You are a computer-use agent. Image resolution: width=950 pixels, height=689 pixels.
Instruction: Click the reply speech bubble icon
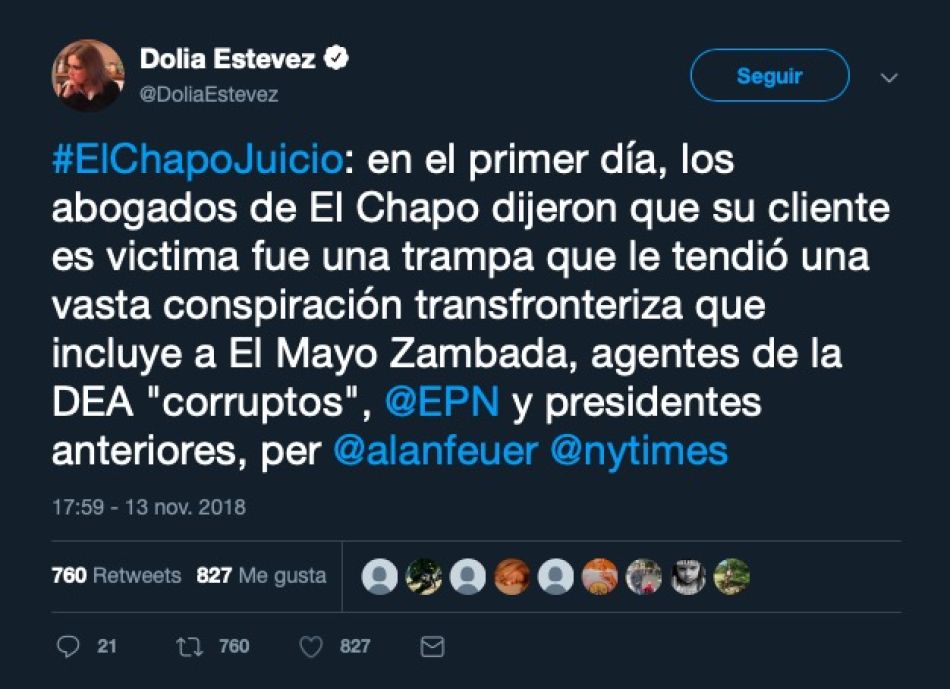click(x=68, y=647)
